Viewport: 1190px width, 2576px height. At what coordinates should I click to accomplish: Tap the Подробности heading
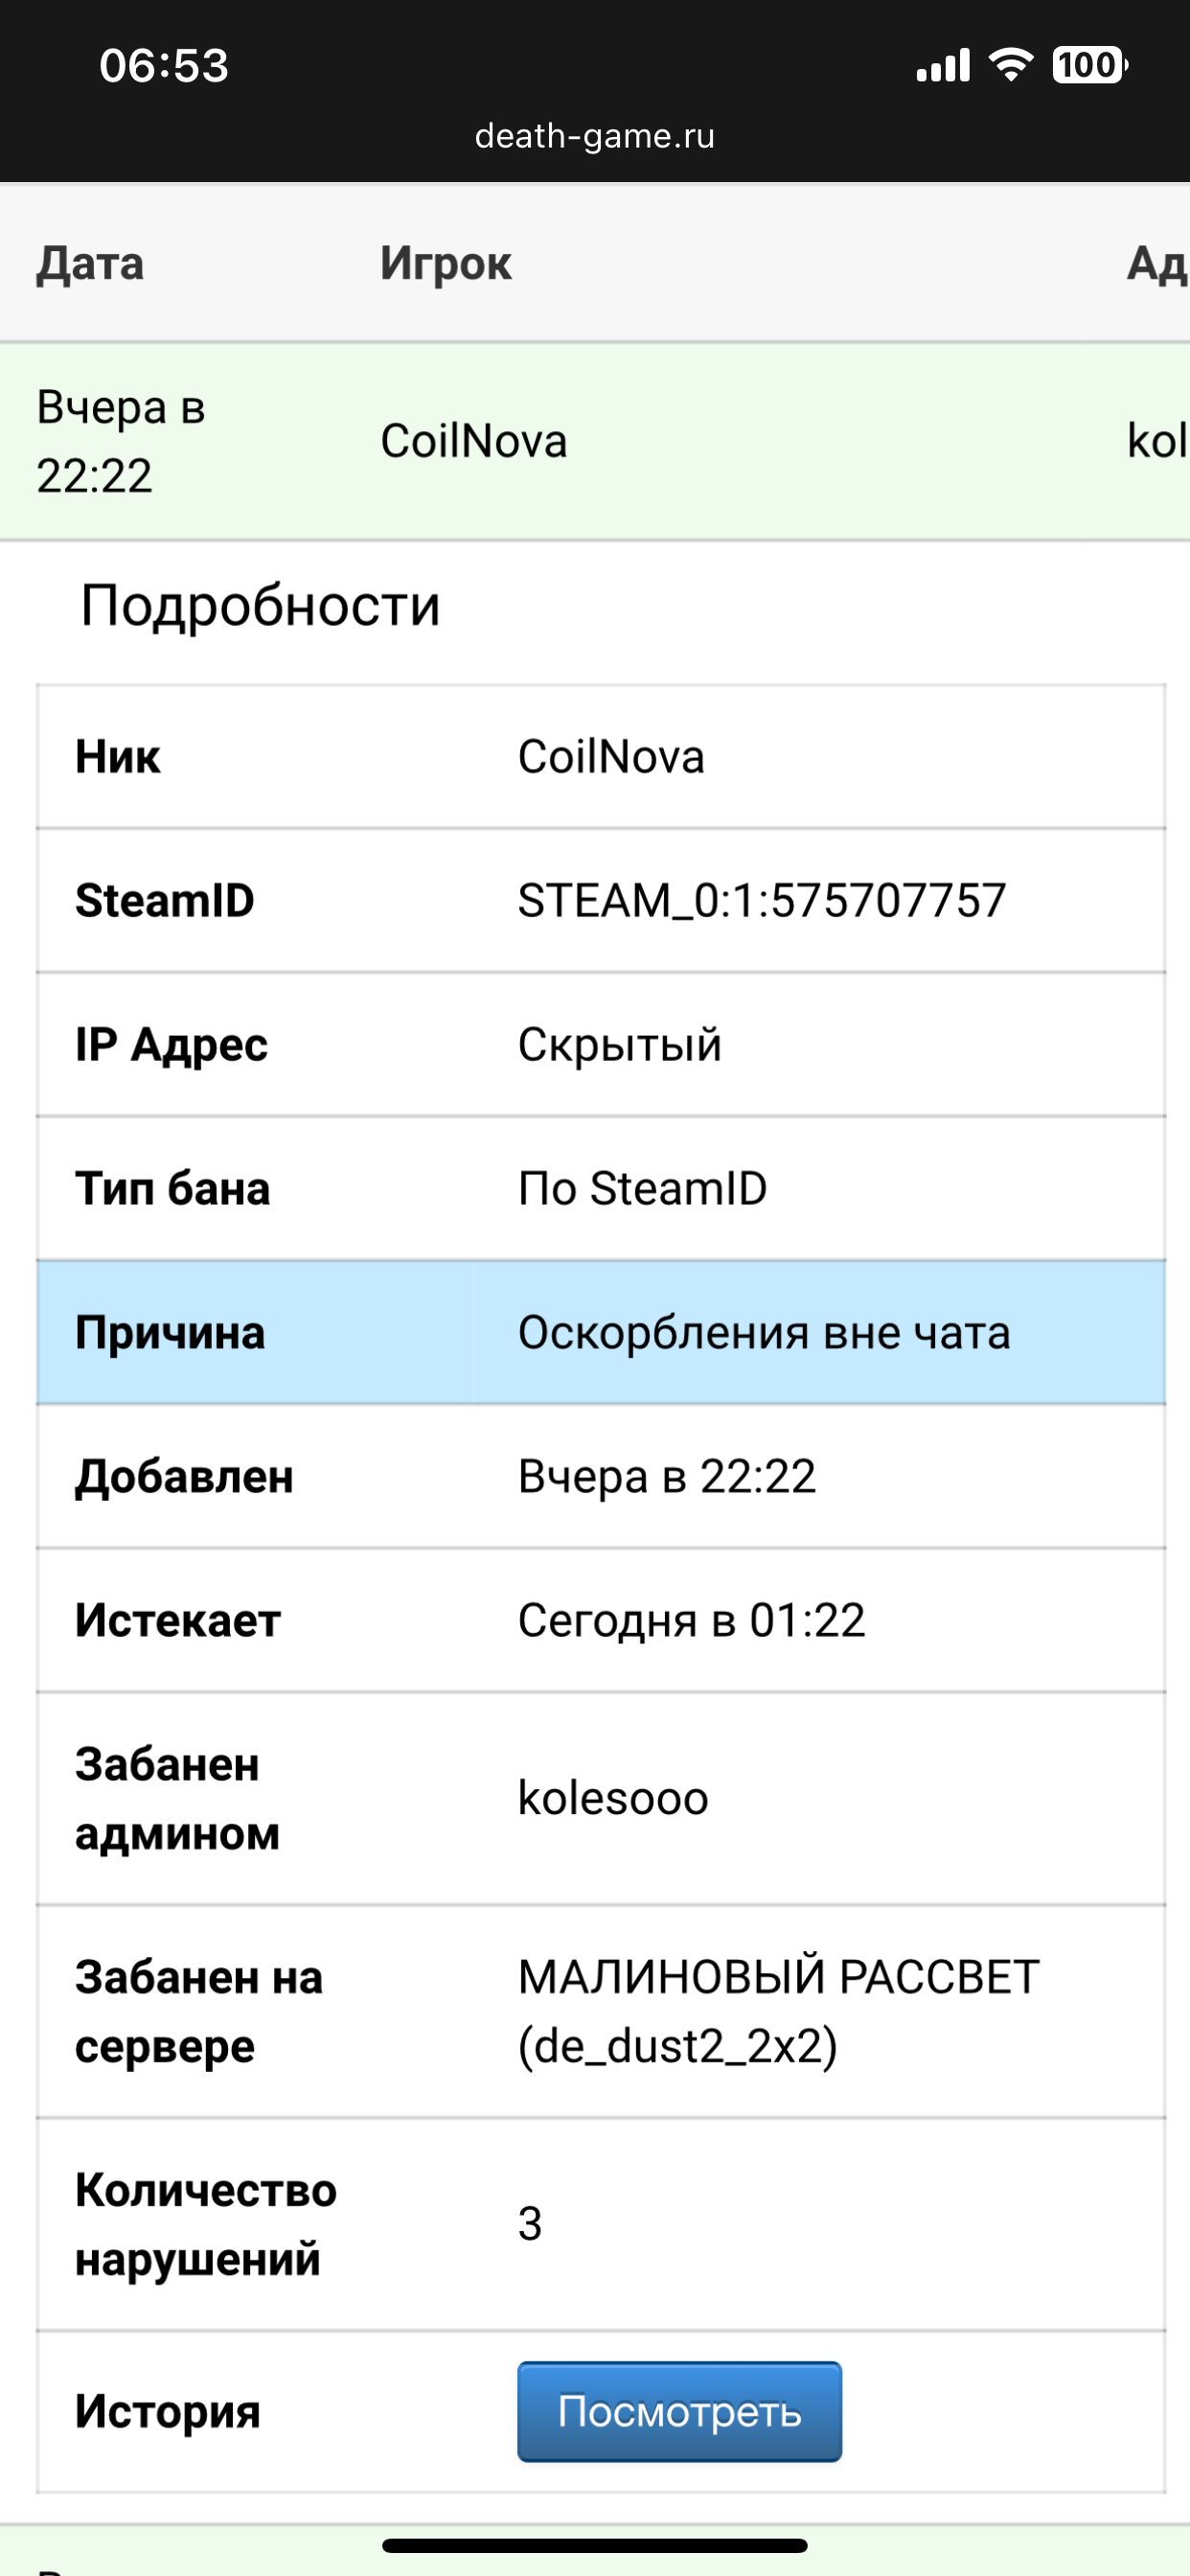click(x=260, y=606)
